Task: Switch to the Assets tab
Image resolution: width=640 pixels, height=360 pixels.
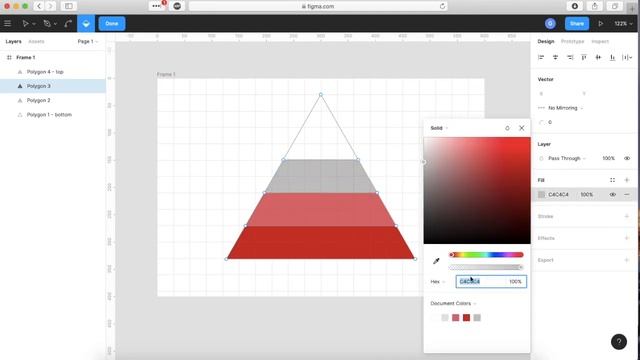Action: [36, 42]
